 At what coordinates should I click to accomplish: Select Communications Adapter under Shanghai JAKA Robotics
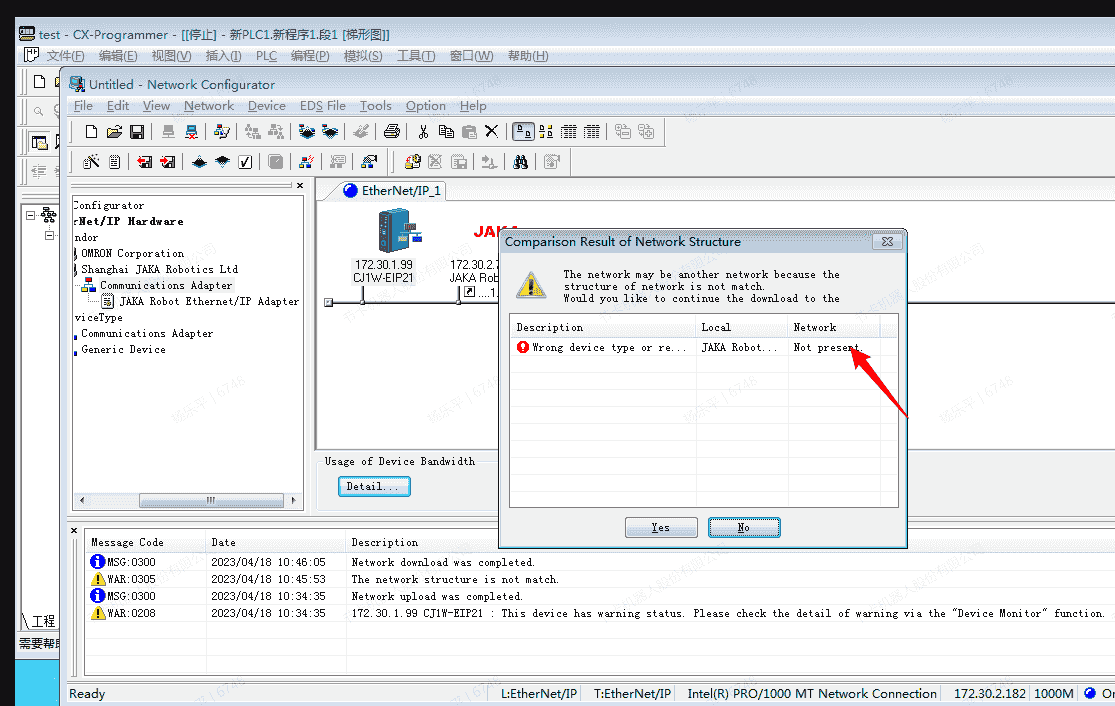coord(165,285)
